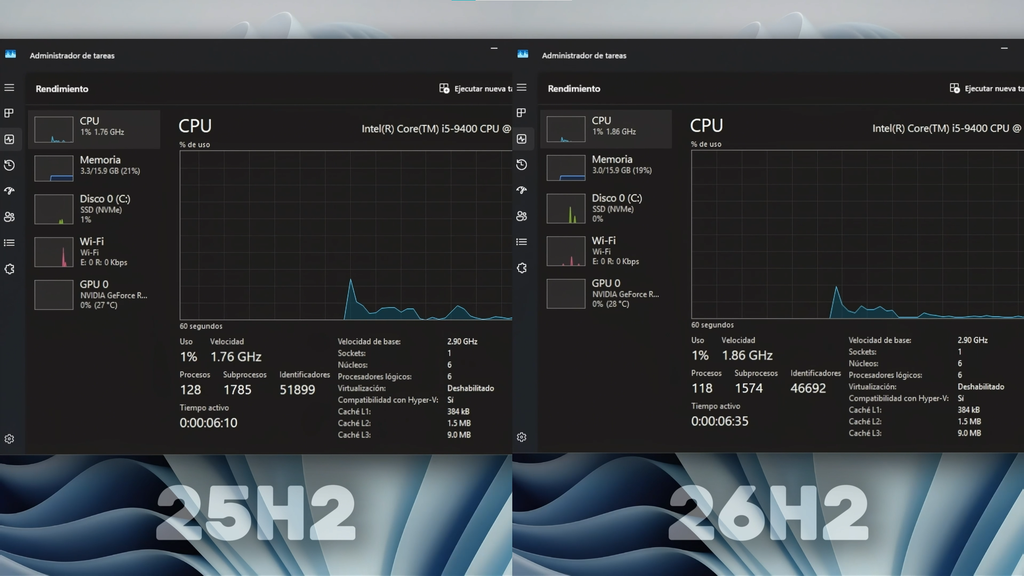Click CPU usage graph in right Task Manager
Image resolution: width=1024 pixels, height=576 pixels.
point(857,234)
